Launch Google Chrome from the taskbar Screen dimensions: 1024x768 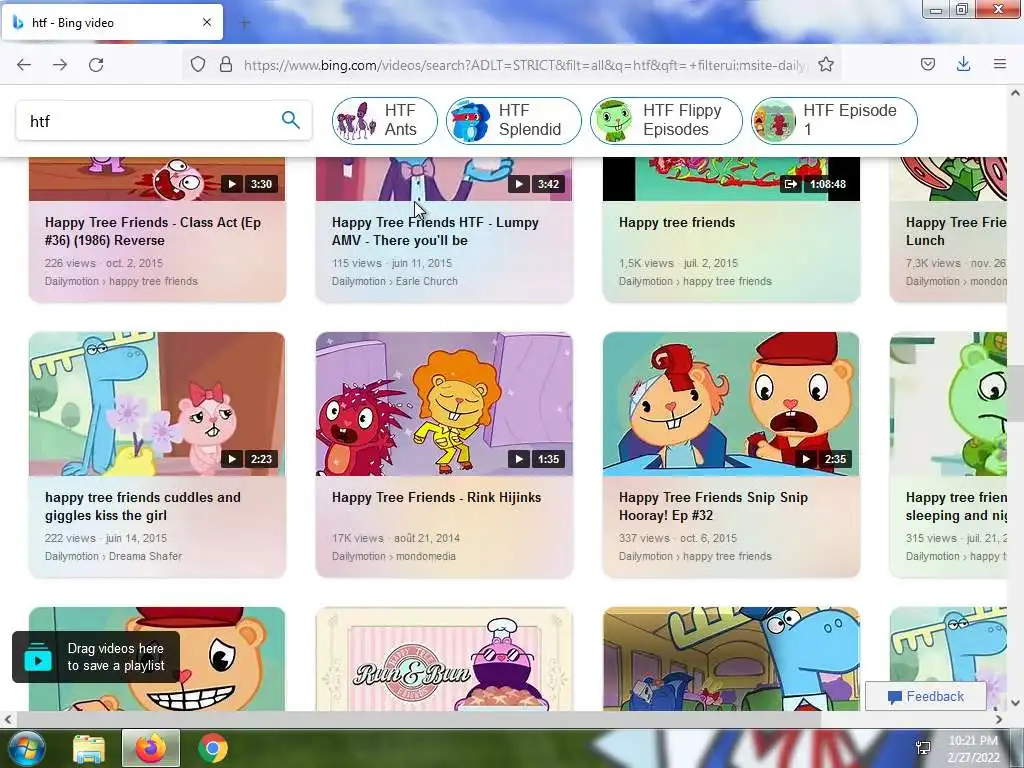(213, 749)
